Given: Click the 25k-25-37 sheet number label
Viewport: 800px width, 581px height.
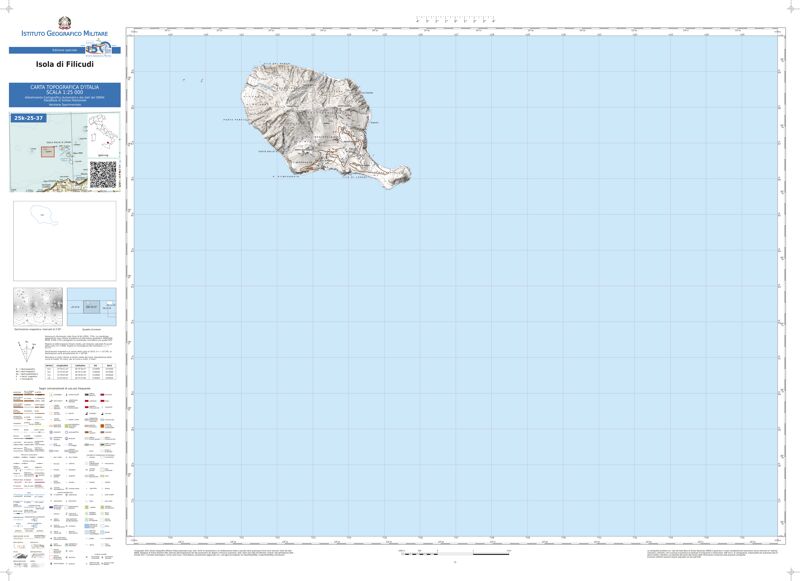Looking at the screenshot, I should coord(29,118).
